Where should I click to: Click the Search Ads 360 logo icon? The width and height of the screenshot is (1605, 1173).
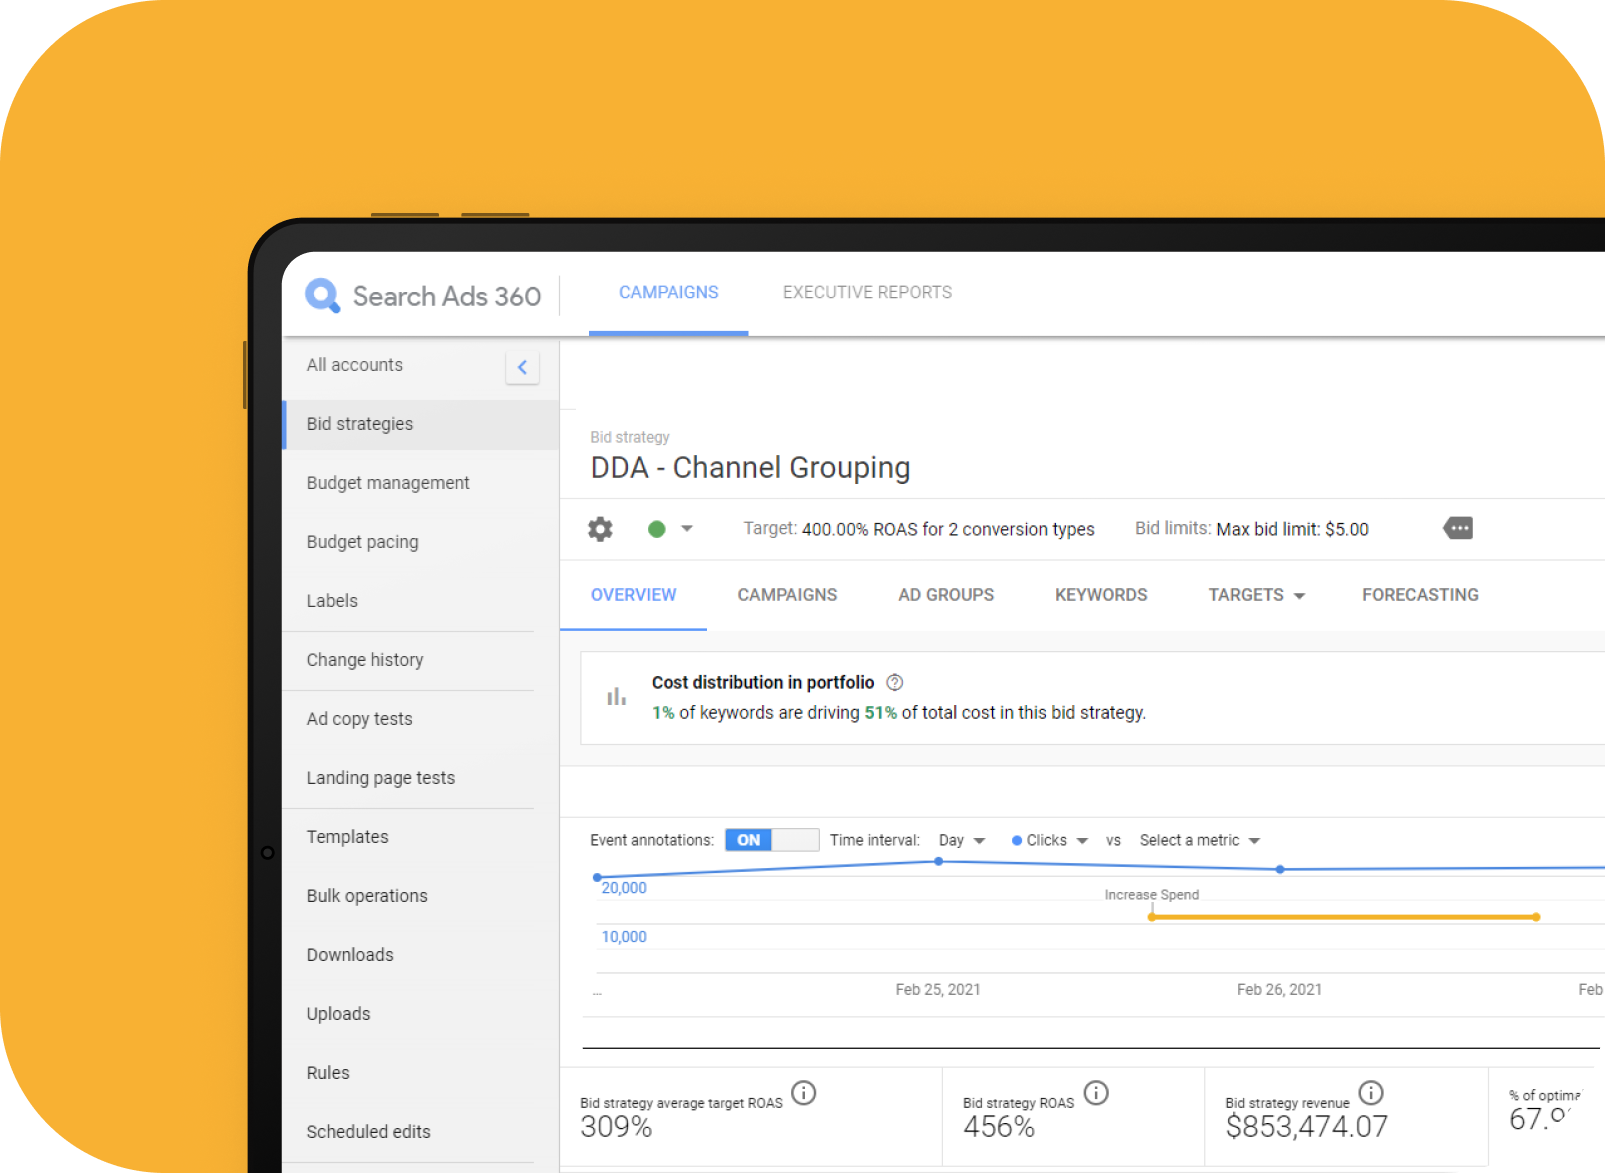point(322,295)
